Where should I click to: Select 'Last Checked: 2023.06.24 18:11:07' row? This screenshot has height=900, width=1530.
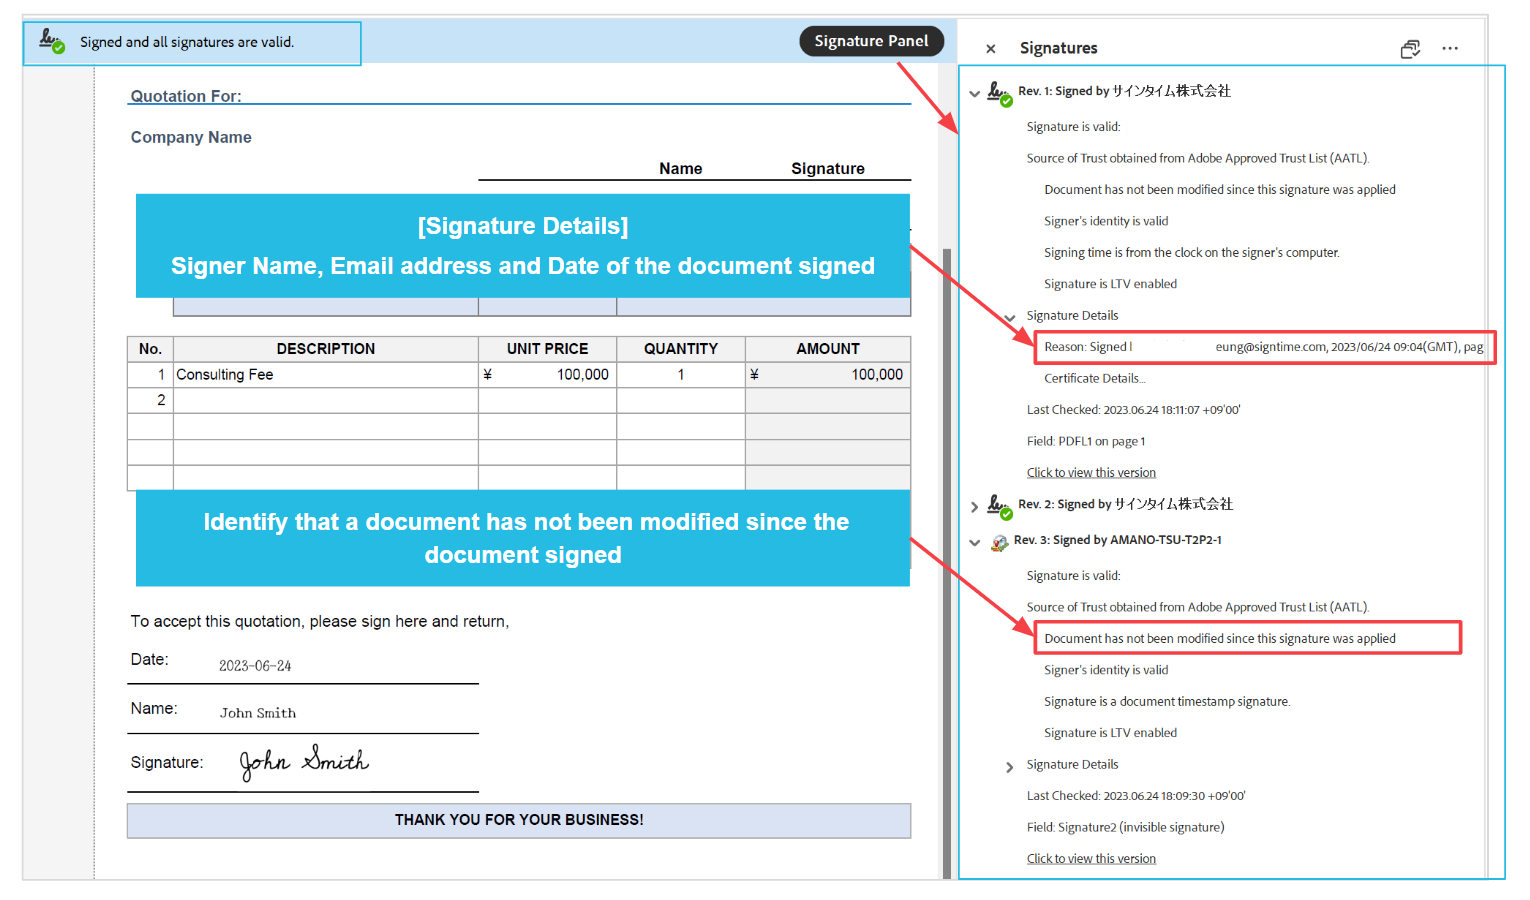[x=1133, y=410]
